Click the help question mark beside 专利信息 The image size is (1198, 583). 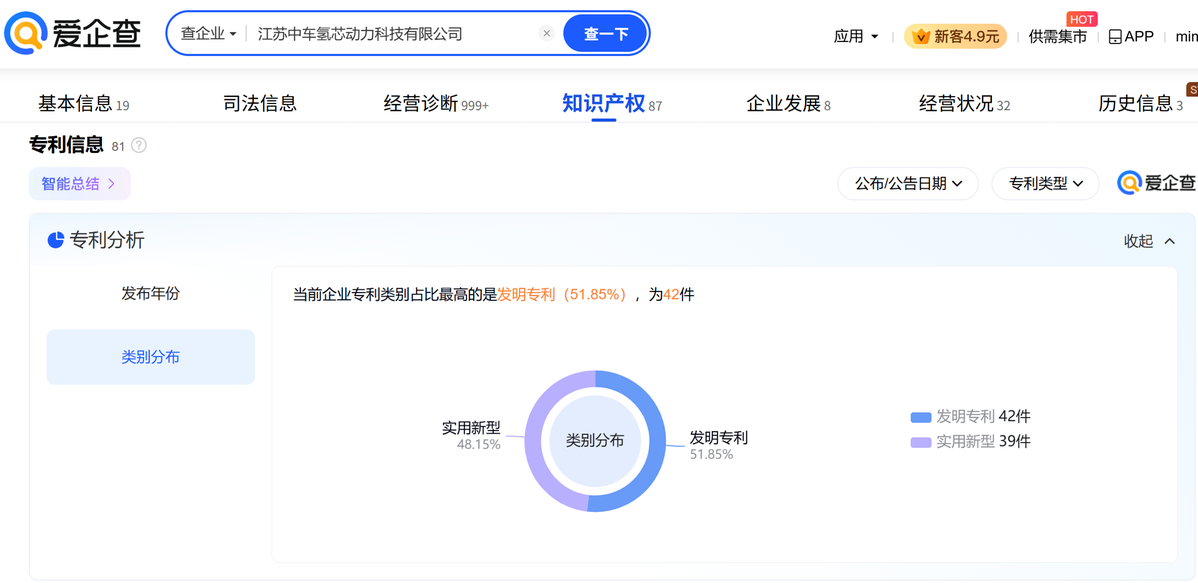click(139, 146)
